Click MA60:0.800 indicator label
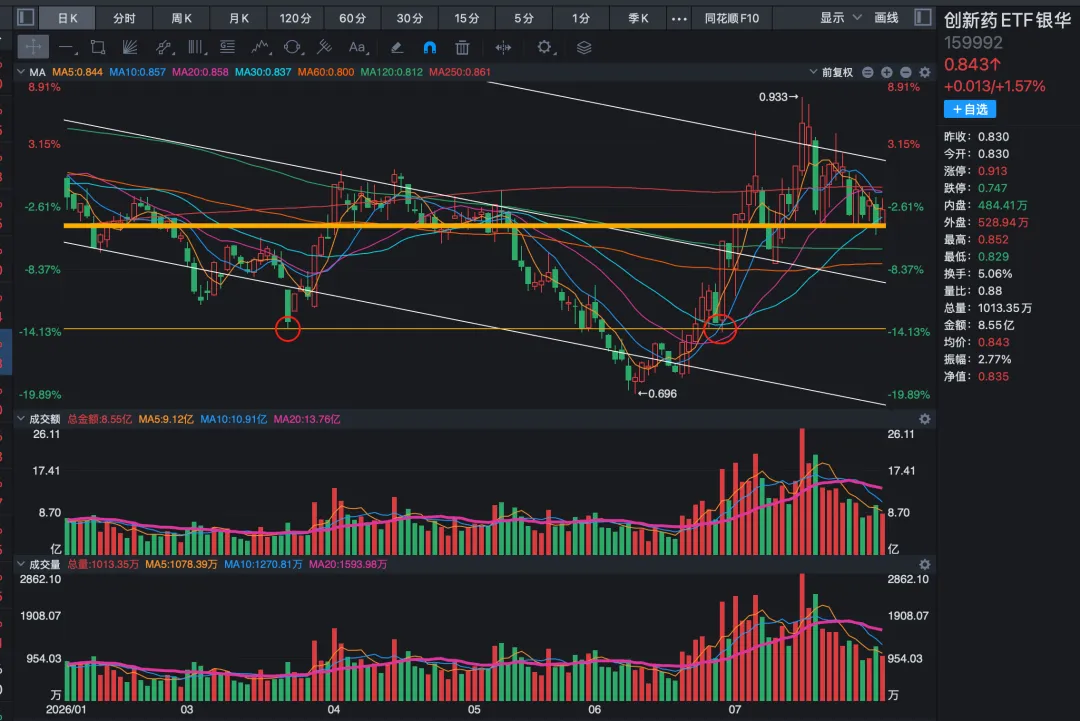Screen dimensions: 1080x721 326,72
